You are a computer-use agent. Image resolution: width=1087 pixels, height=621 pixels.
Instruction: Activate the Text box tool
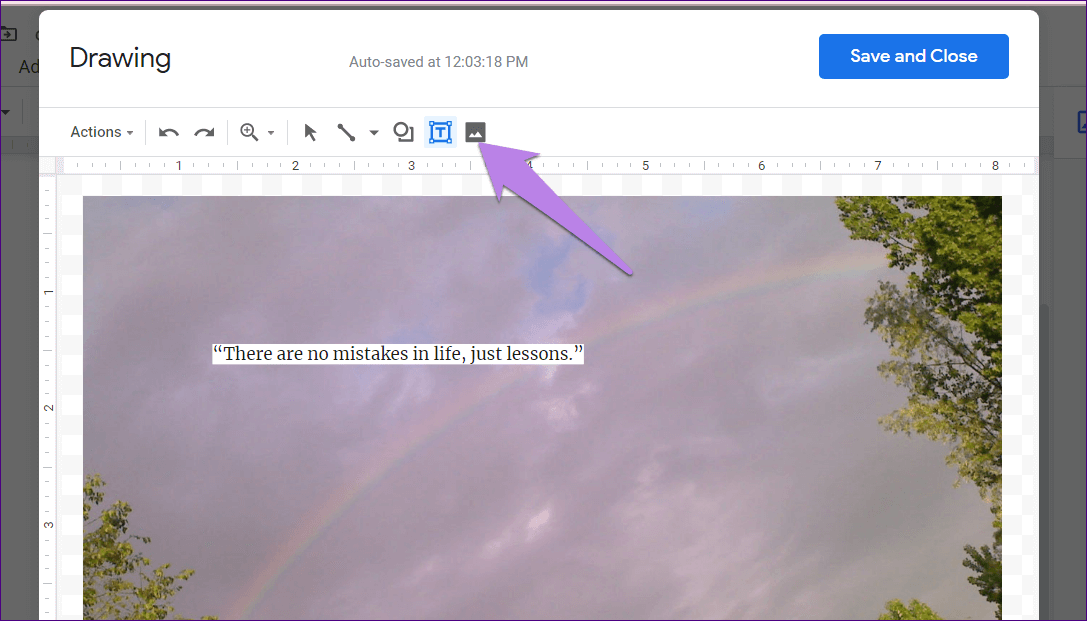440,132
